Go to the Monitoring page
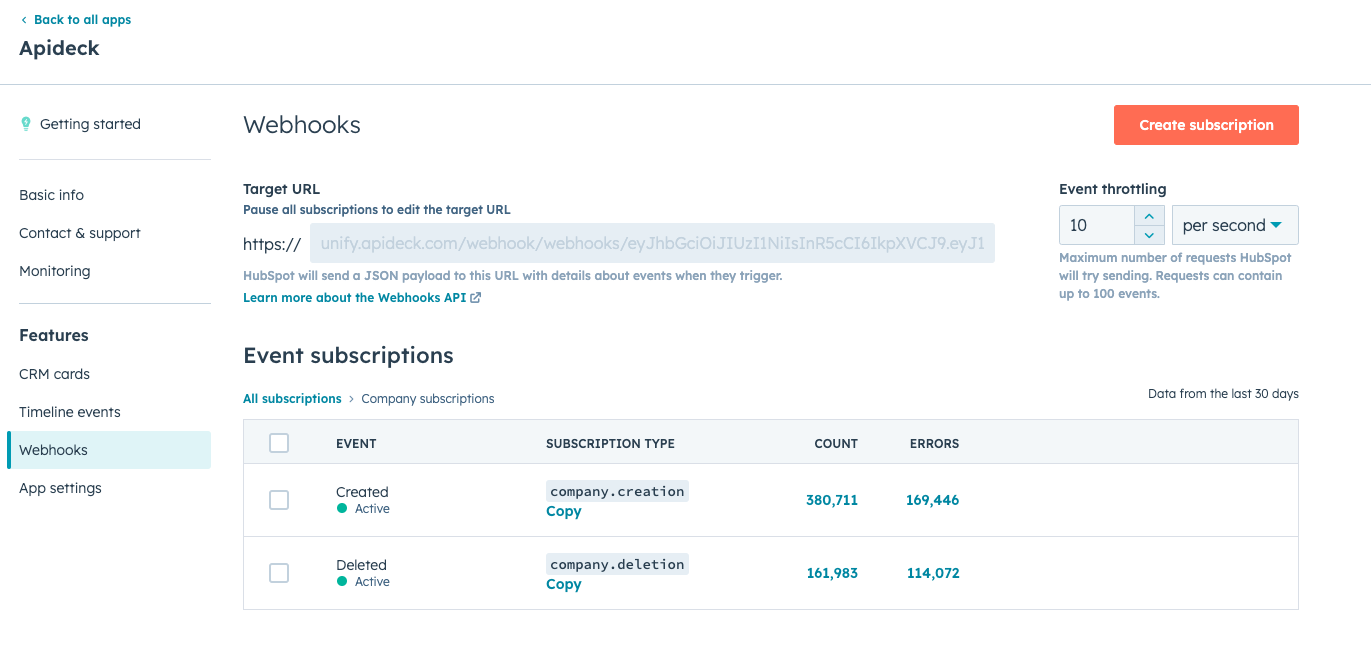 tap(54, 271)
